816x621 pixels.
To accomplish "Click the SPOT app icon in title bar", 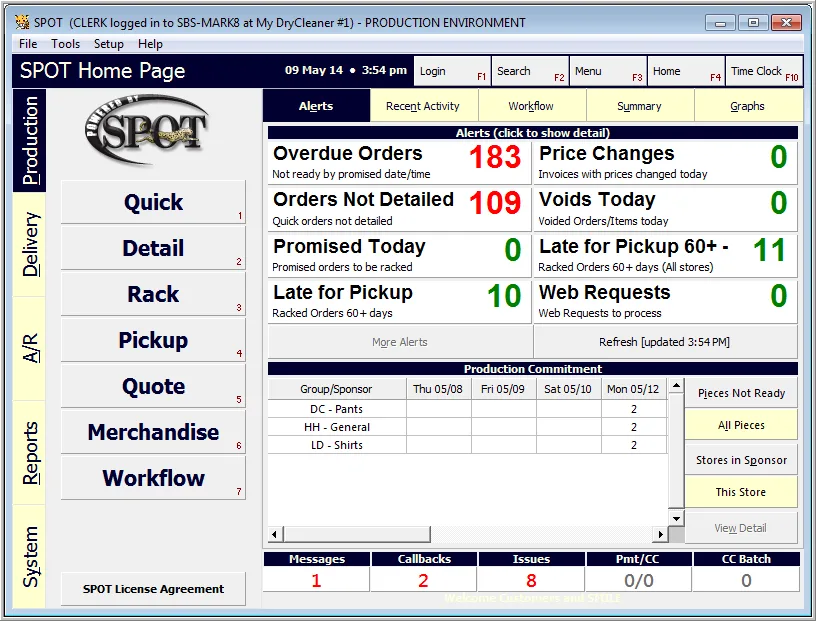I will point(22,22).
